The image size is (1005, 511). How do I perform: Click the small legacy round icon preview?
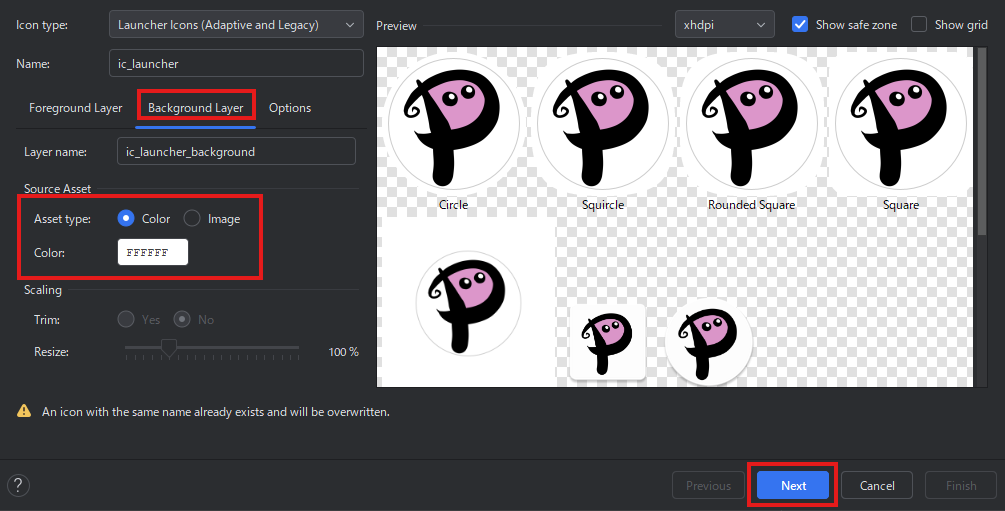click(x=708, y=342)
